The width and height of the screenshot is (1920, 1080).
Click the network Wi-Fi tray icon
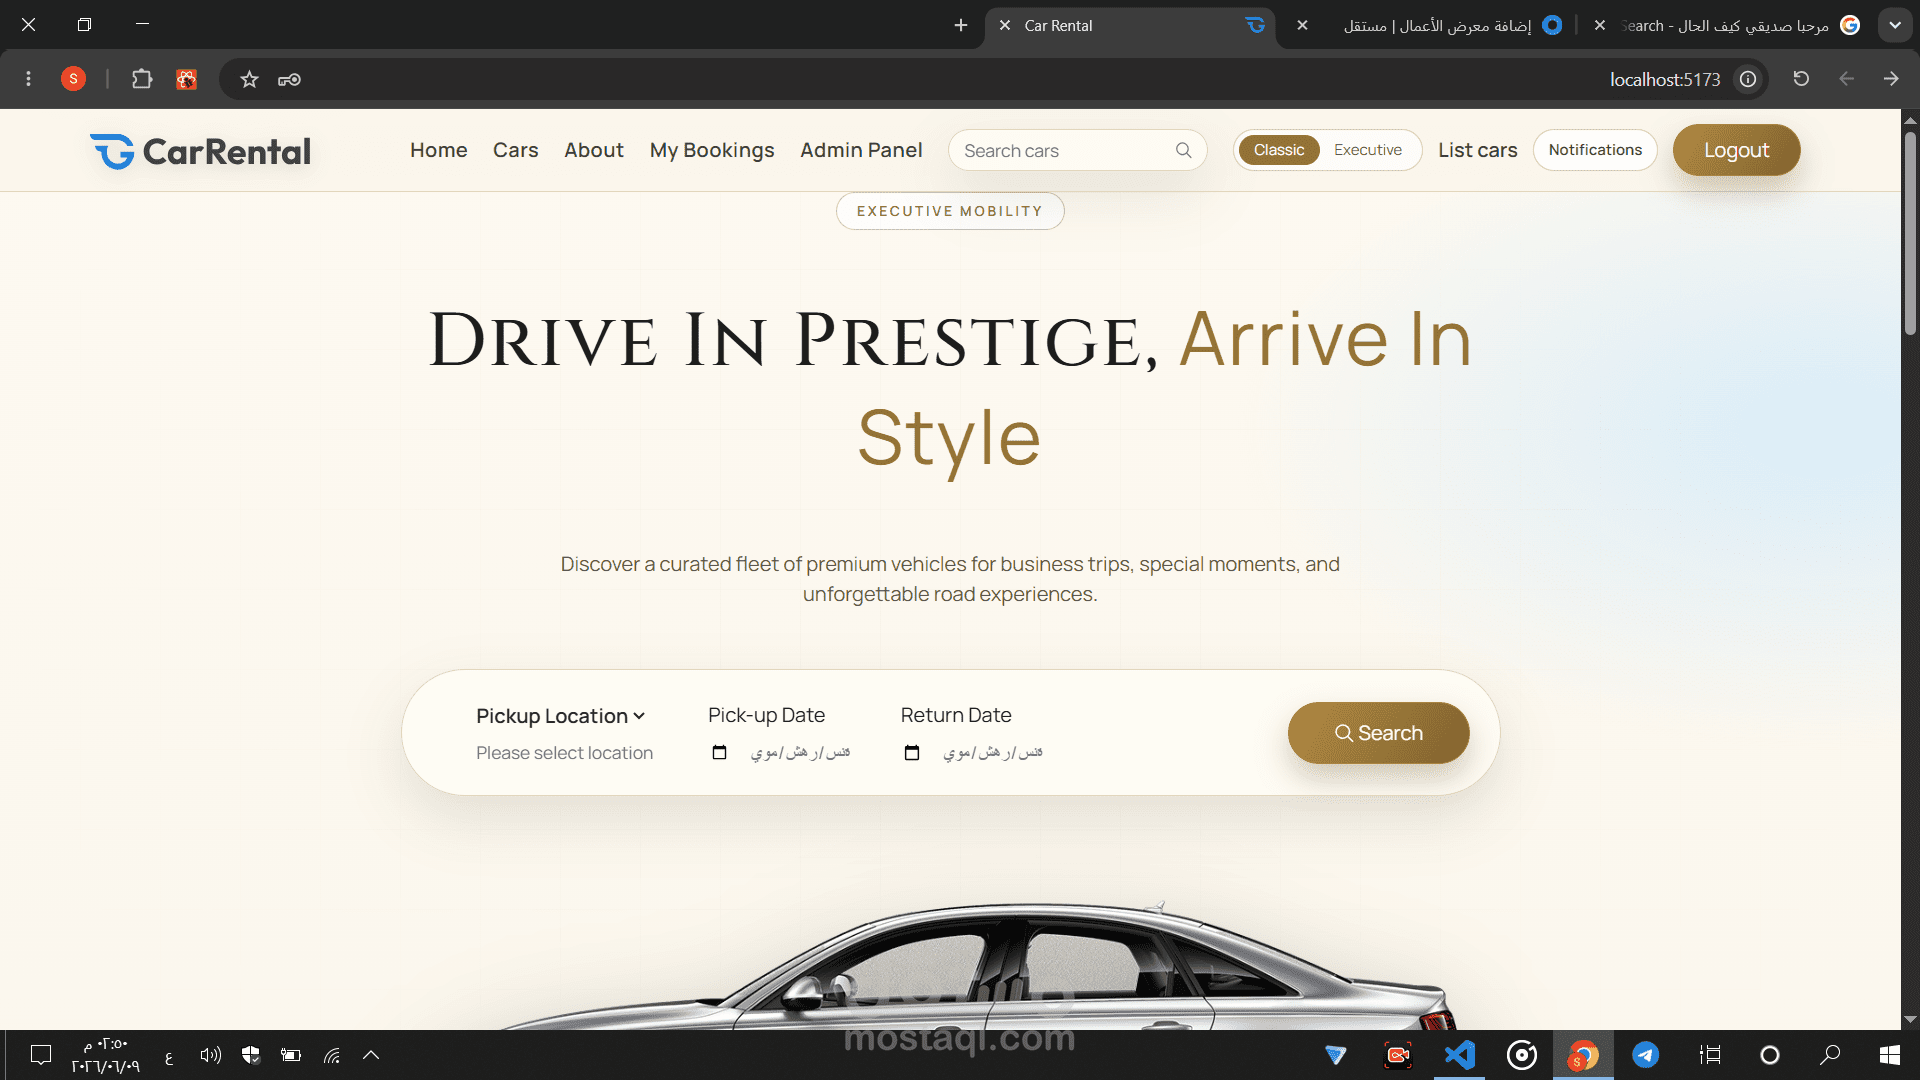point(332,1055)
